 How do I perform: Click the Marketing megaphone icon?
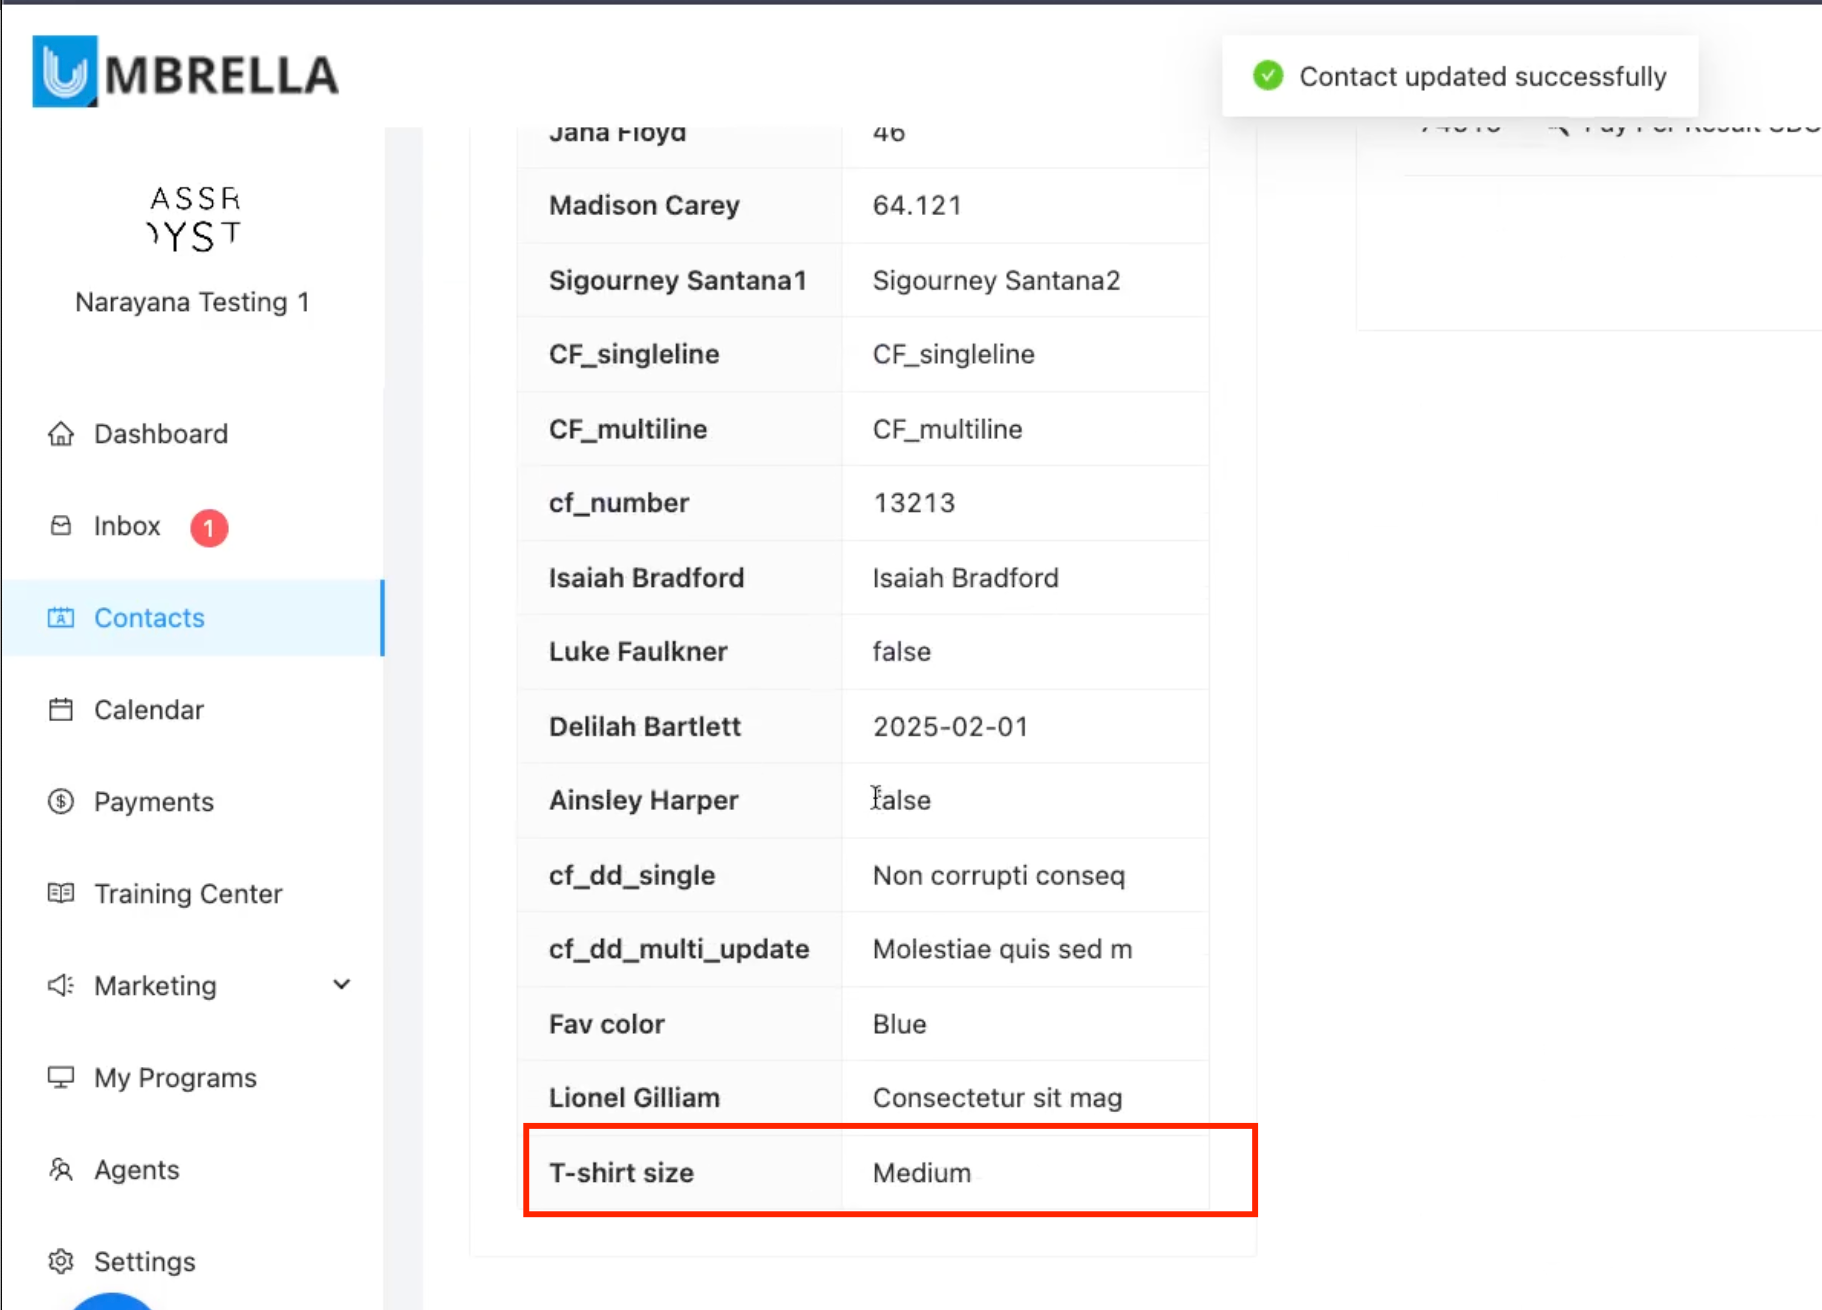point(61,985)
